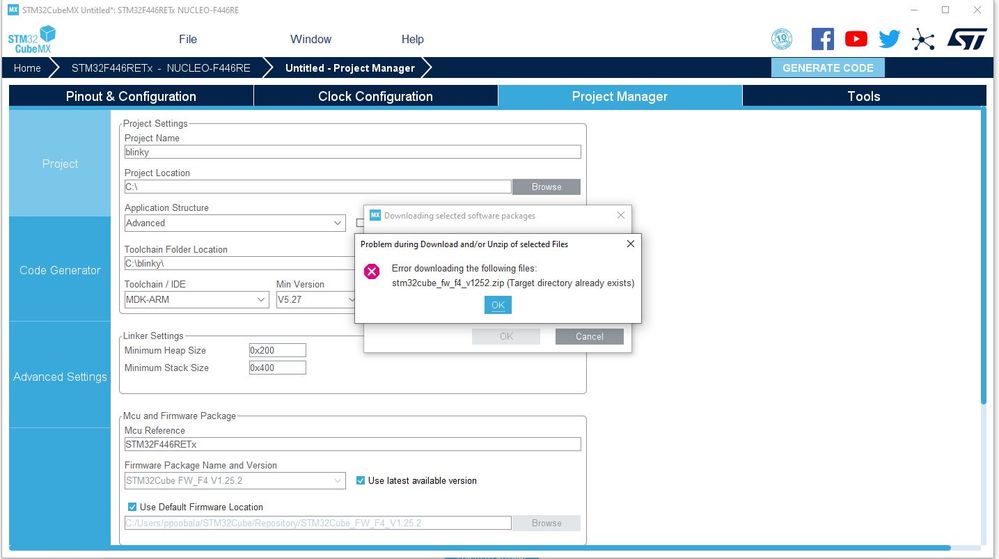Open the Help menu

point(412,40)
